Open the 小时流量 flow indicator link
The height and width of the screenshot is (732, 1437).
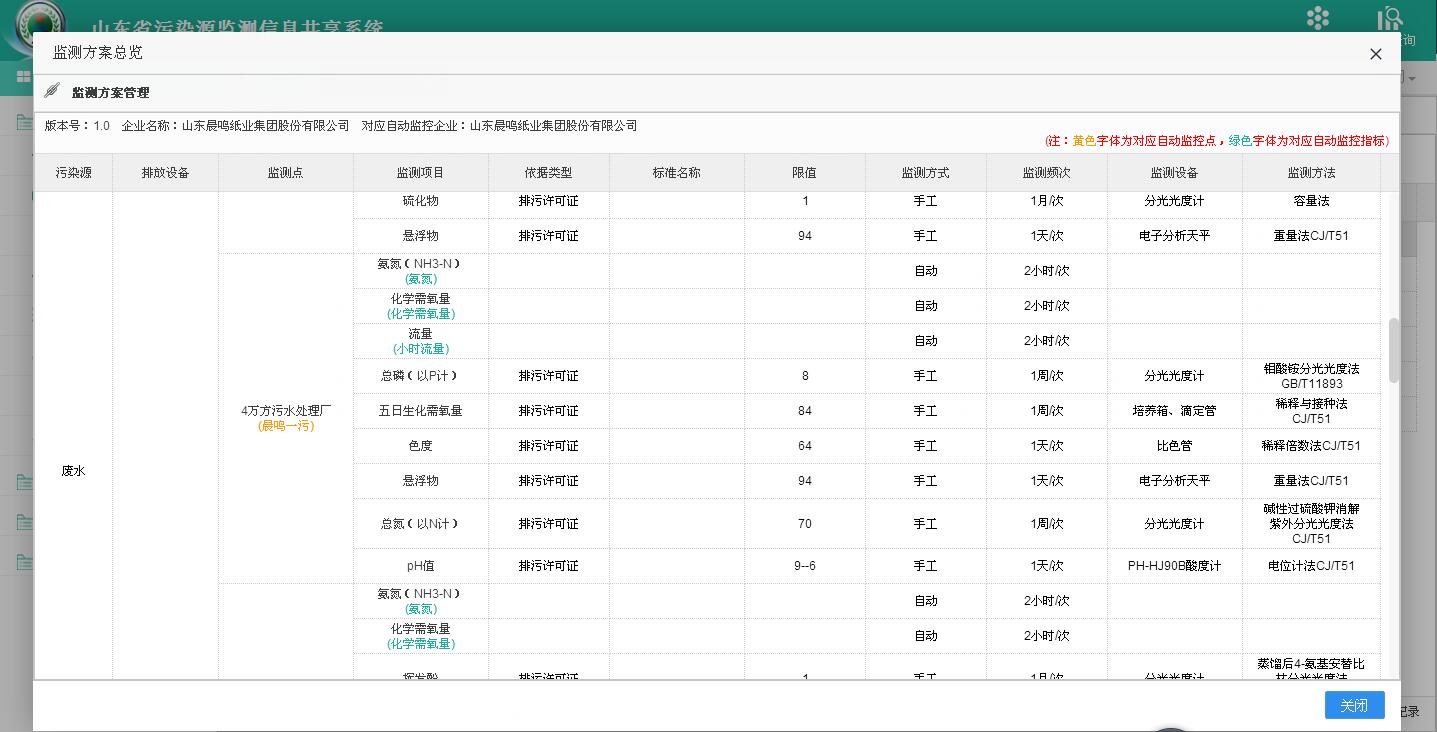tap(421, 348)
